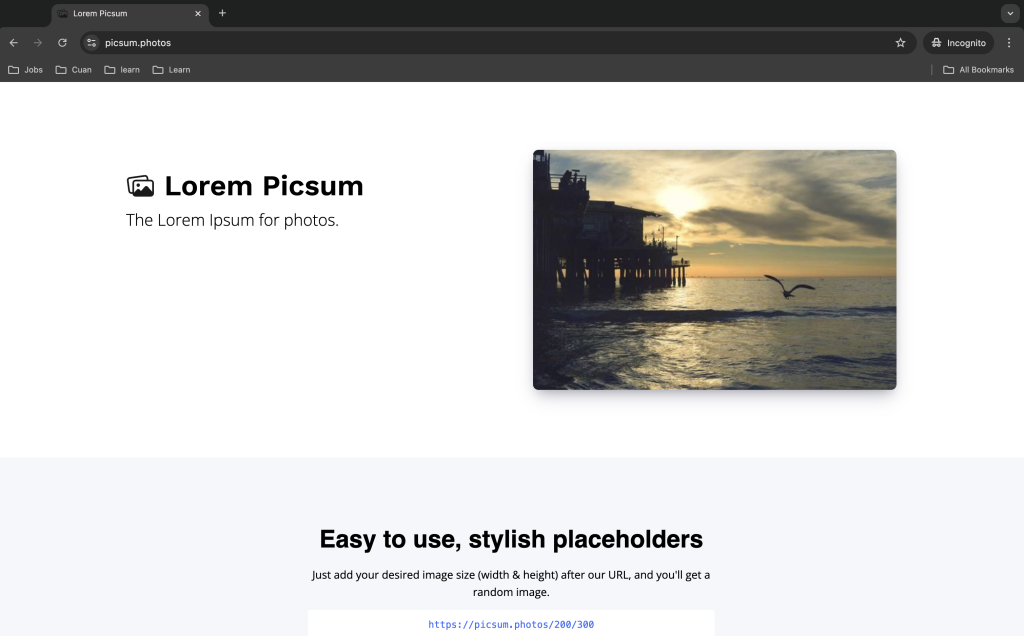
Task: Click the Lorem Picsum heading text
Action: point(263,186)
